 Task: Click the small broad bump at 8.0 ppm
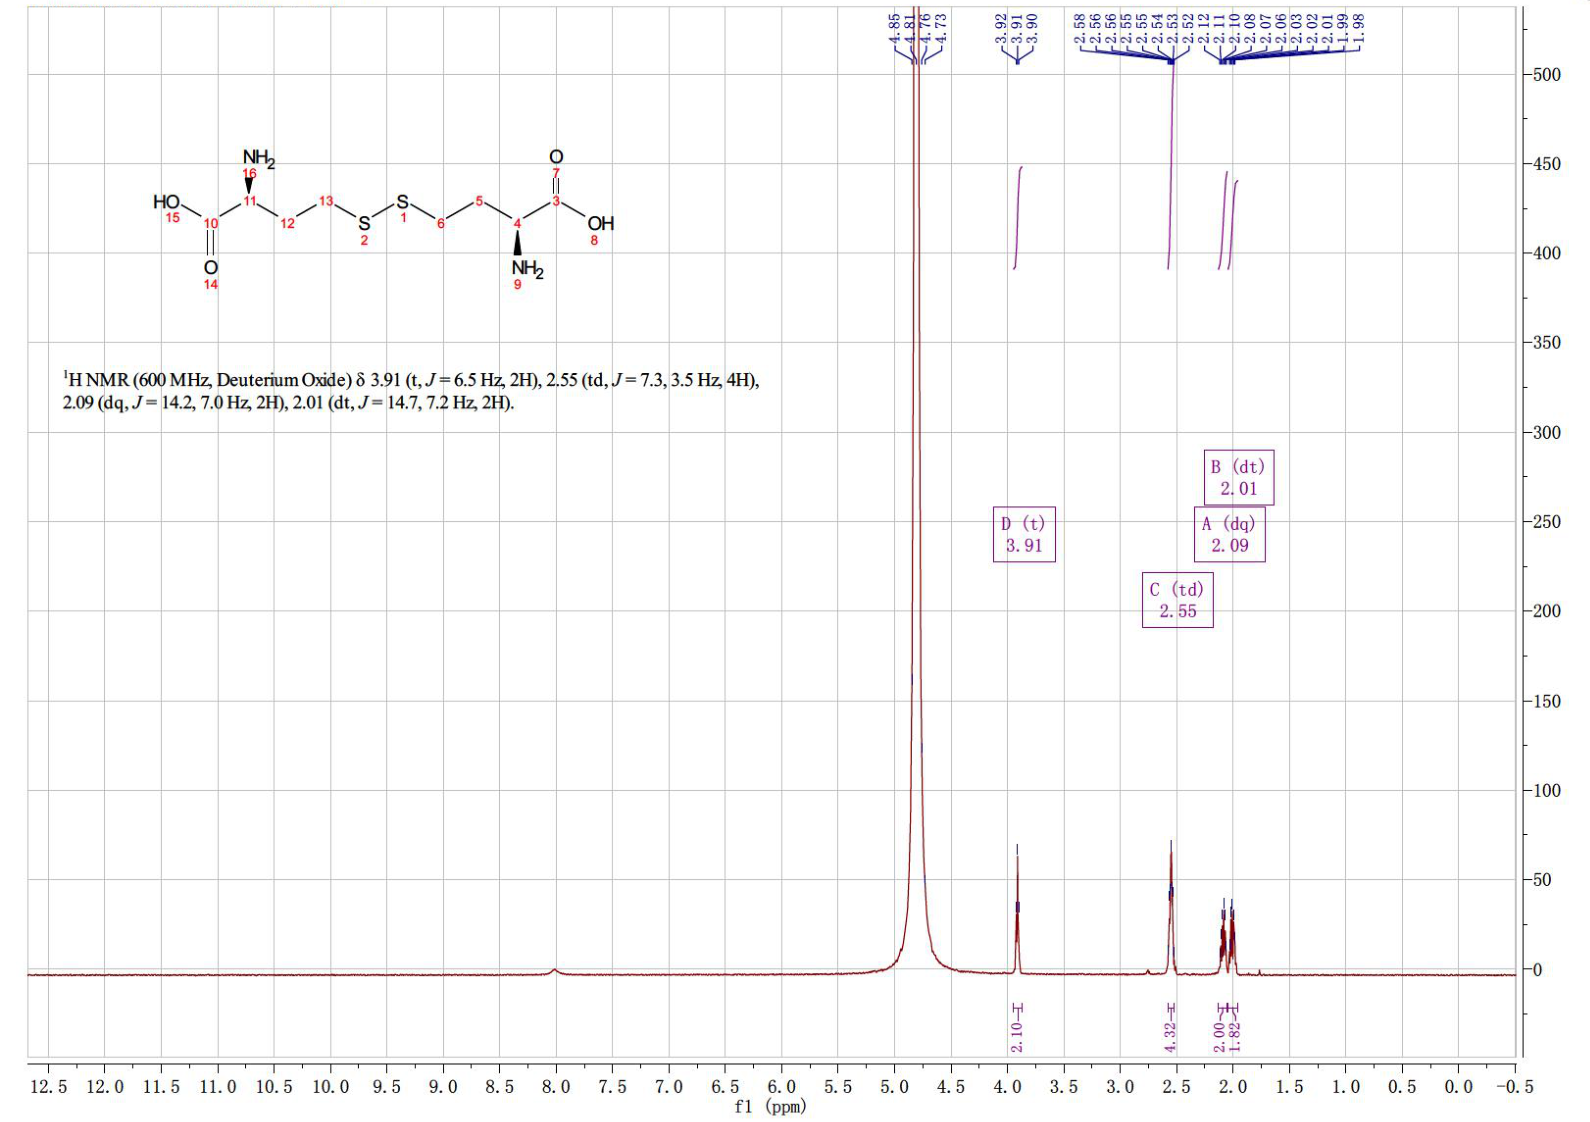[x=555, y=970]
